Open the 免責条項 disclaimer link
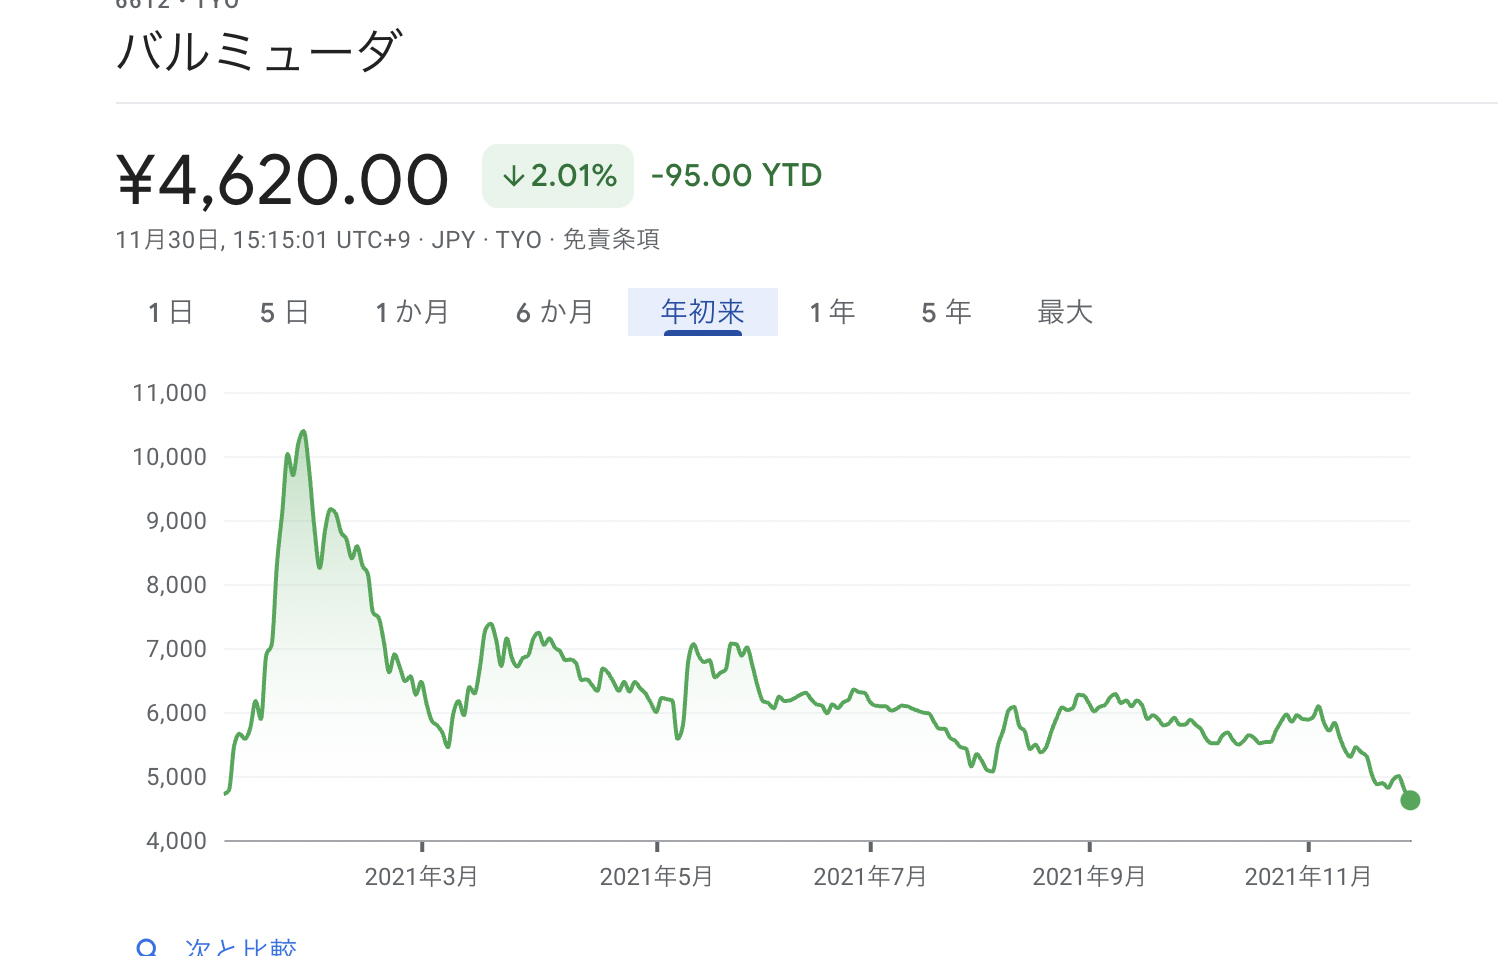 tap(611, 240)
